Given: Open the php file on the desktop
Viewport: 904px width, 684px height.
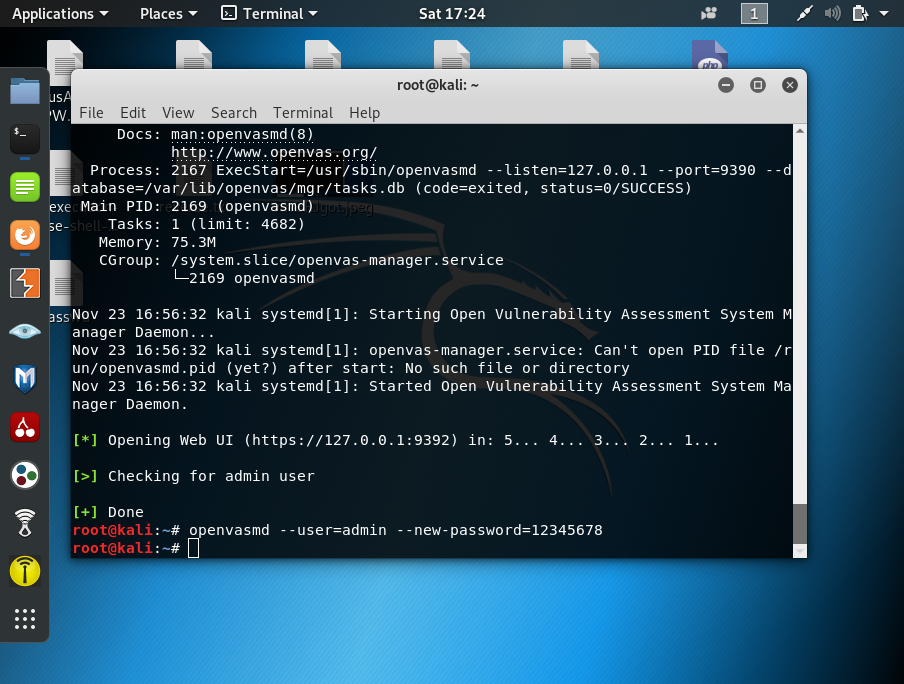Looking at the screenshot, I should (710, 55).
